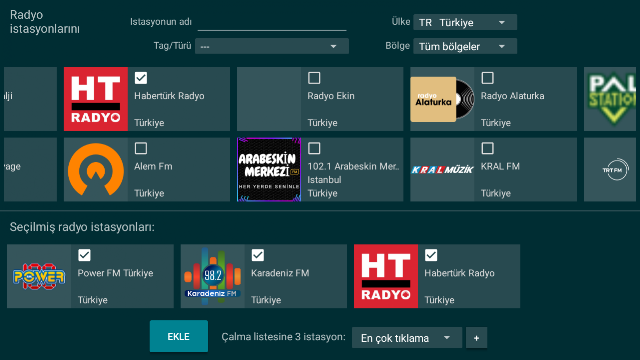Click the Alem Fm station name
The height and width of the screenshot is (360, 640).
tap(153, 167)
